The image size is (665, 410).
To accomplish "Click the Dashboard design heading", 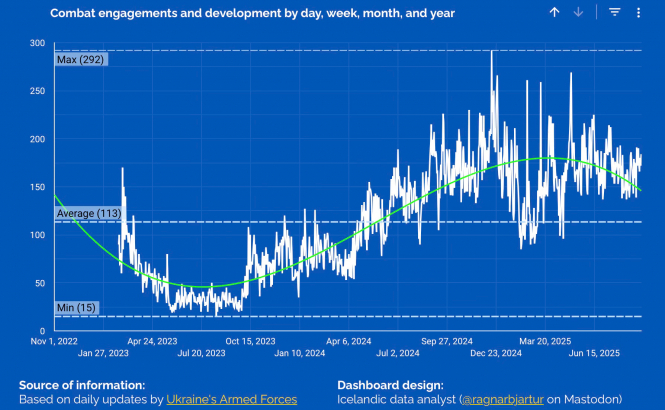I will tap(390, 384).
